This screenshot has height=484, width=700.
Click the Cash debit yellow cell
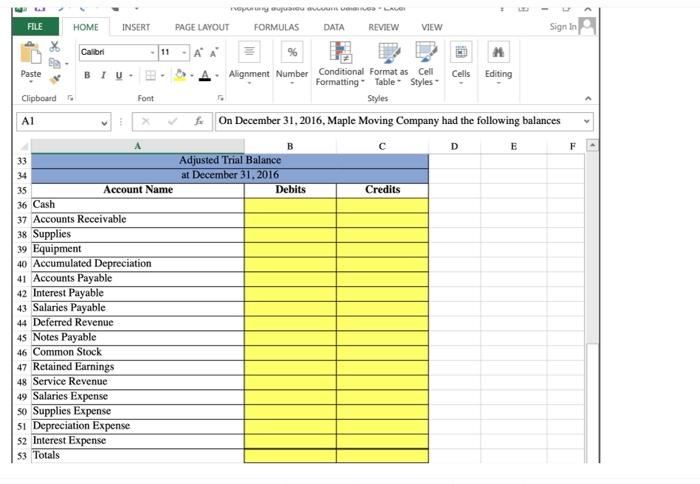click(x=290, y=205)
